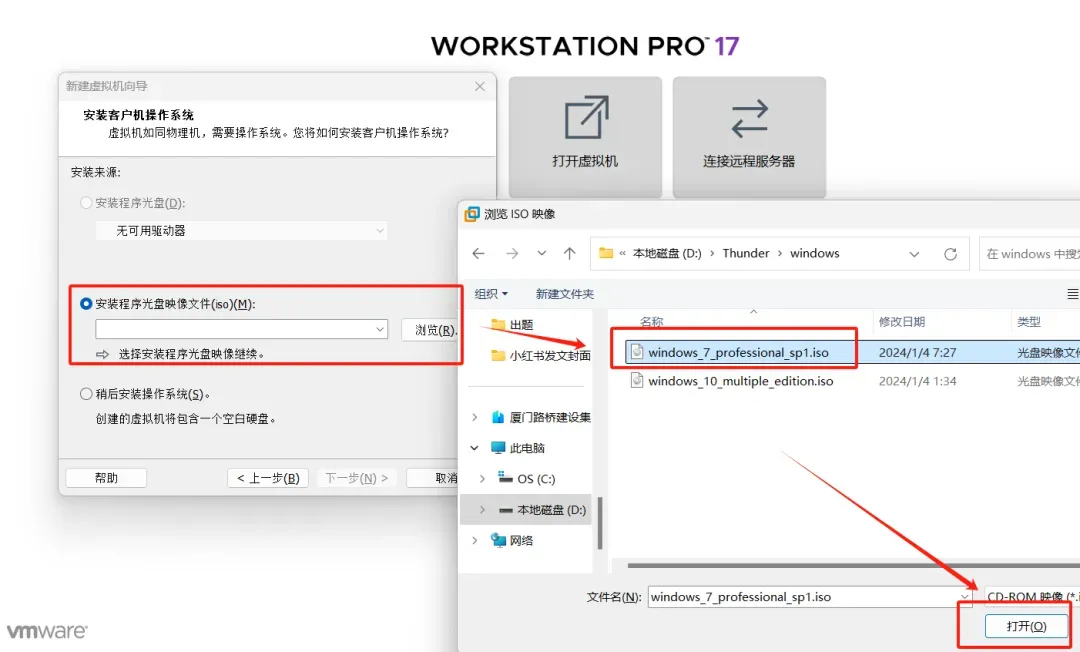Click the windows breadcrumb segment
This screenshot has width=1080, height=652.
click(x=815, y=253)
